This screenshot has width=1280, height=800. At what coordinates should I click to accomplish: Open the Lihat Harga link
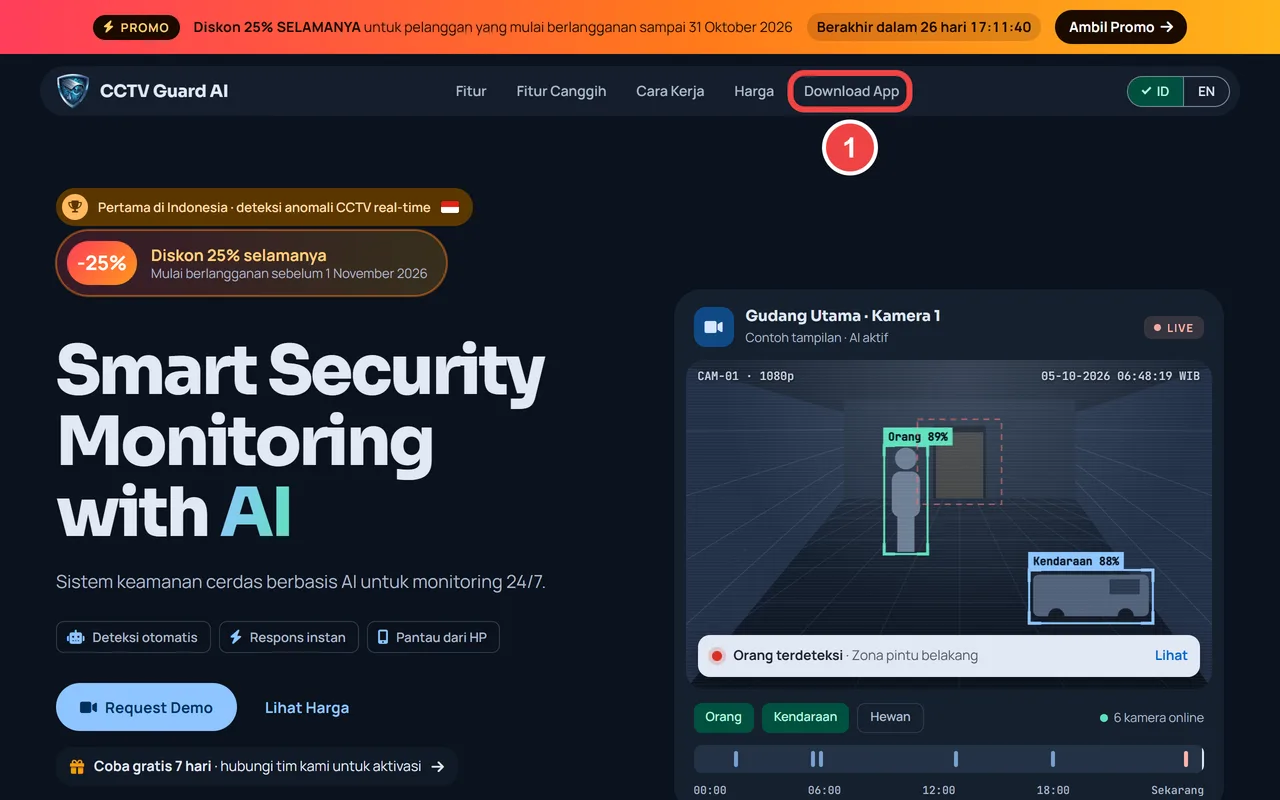pyautogui.click(x=307, y=707)
